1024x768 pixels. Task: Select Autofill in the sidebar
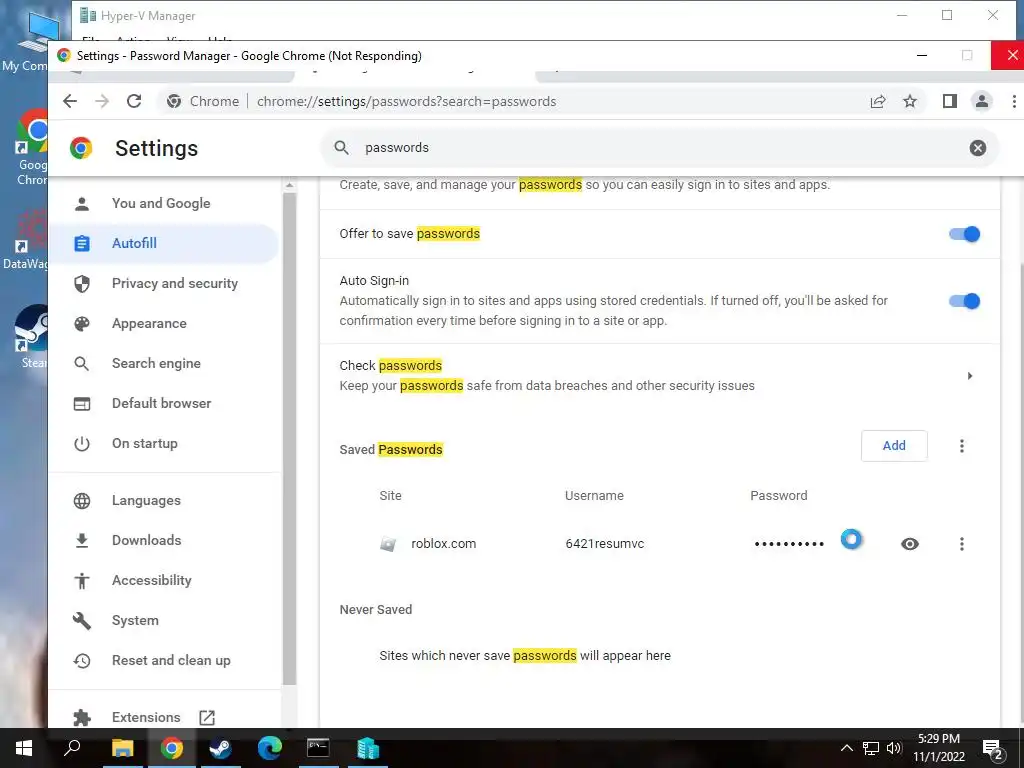[164, 244]
